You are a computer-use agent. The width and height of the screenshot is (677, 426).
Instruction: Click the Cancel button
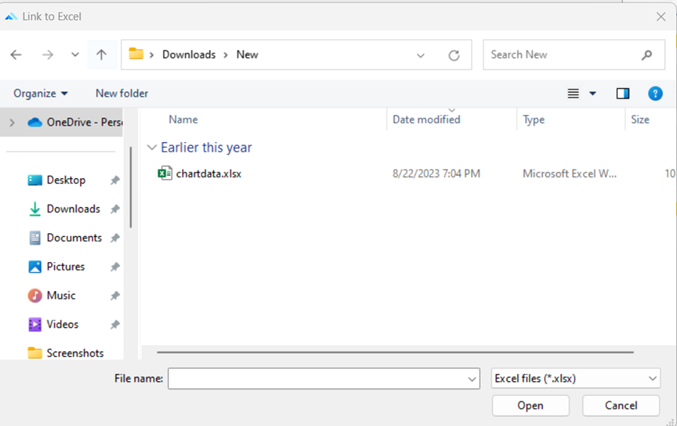pos(621,406)
